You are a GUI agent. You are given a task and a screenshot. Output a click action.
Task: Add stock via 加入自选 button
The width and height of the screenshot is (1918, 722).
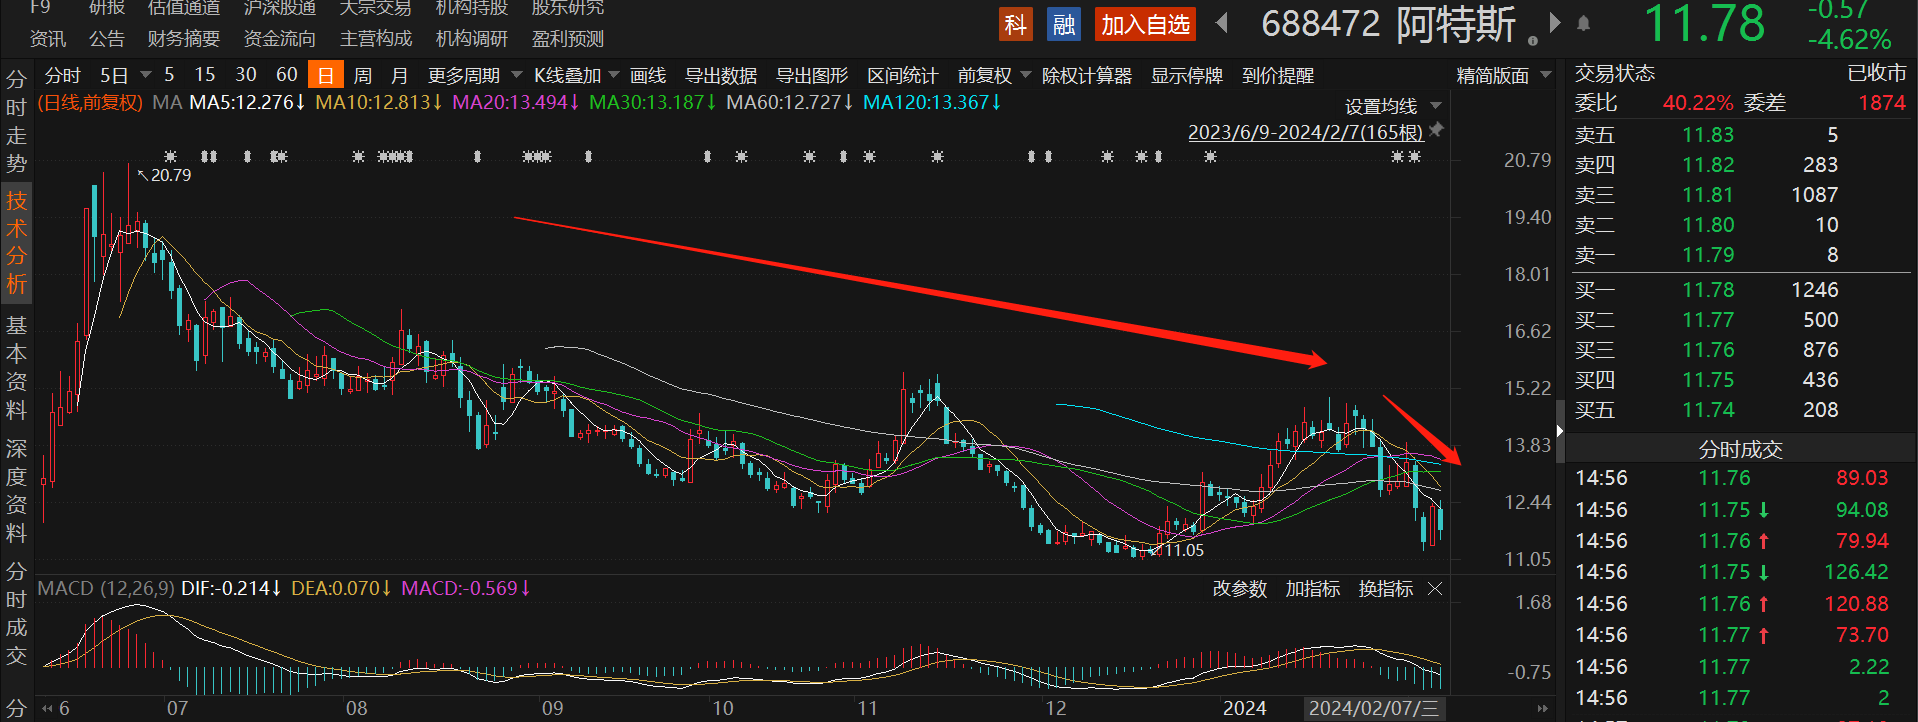click(x=1146, y=25)
